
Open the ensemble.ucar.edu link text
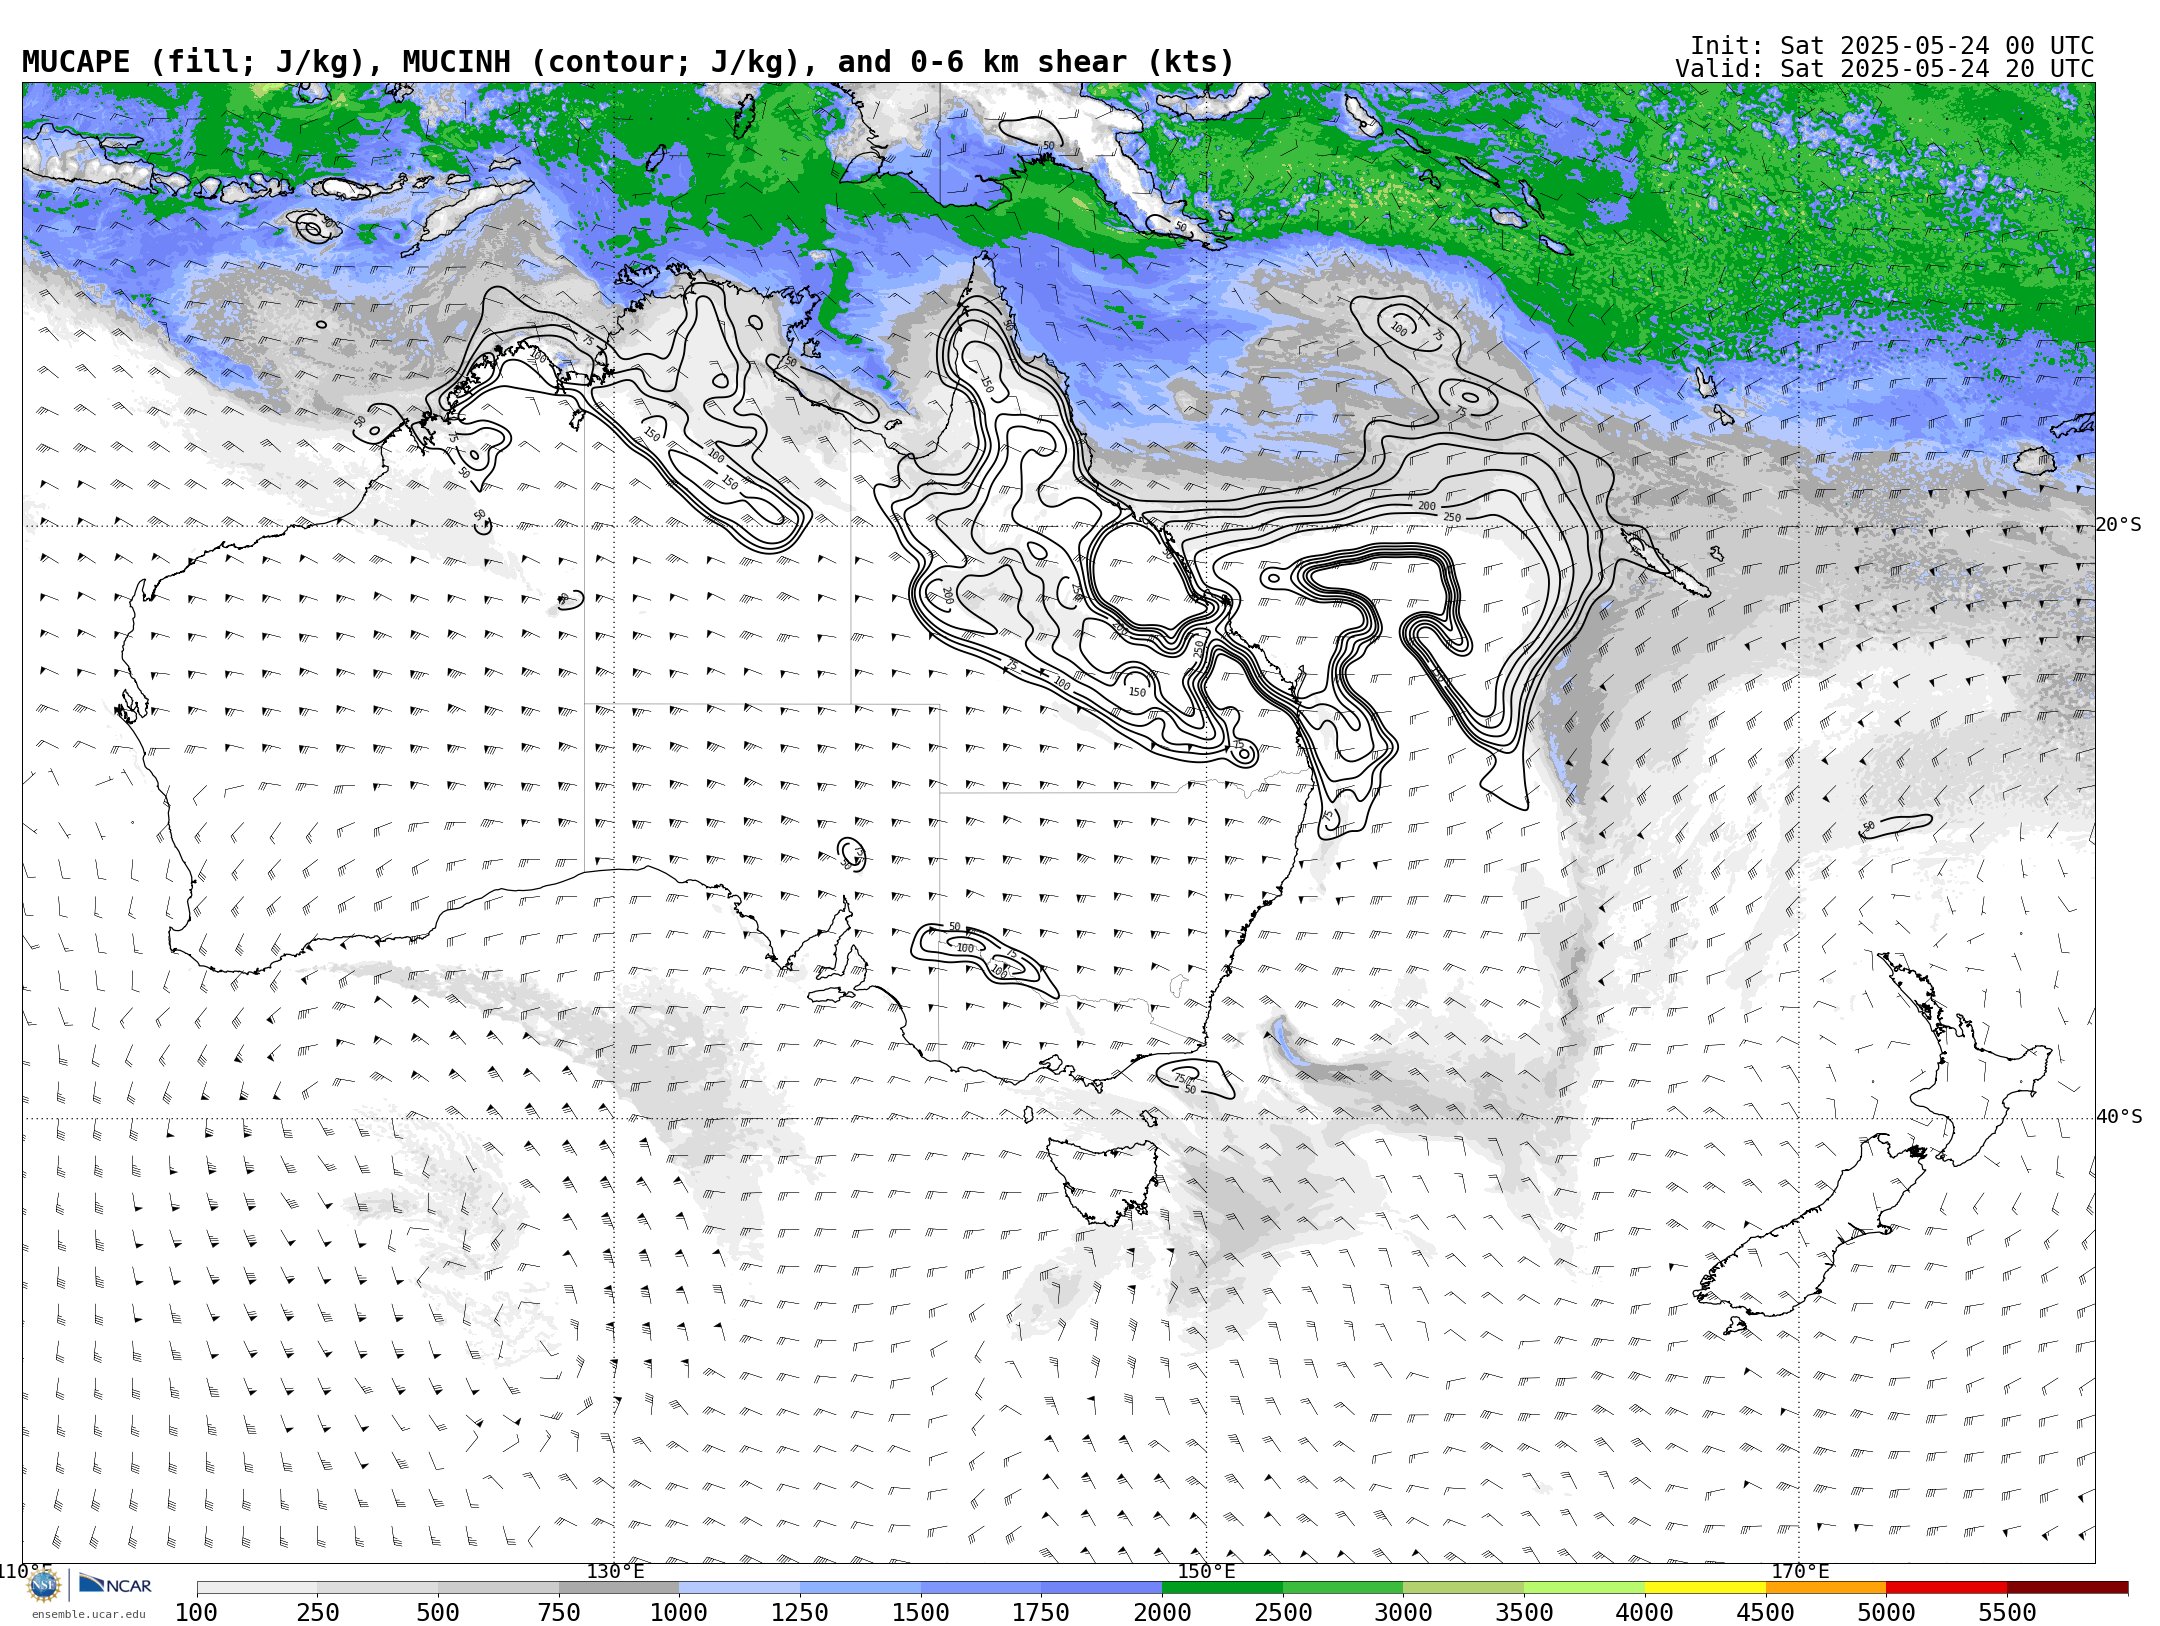click(88, 1614)
